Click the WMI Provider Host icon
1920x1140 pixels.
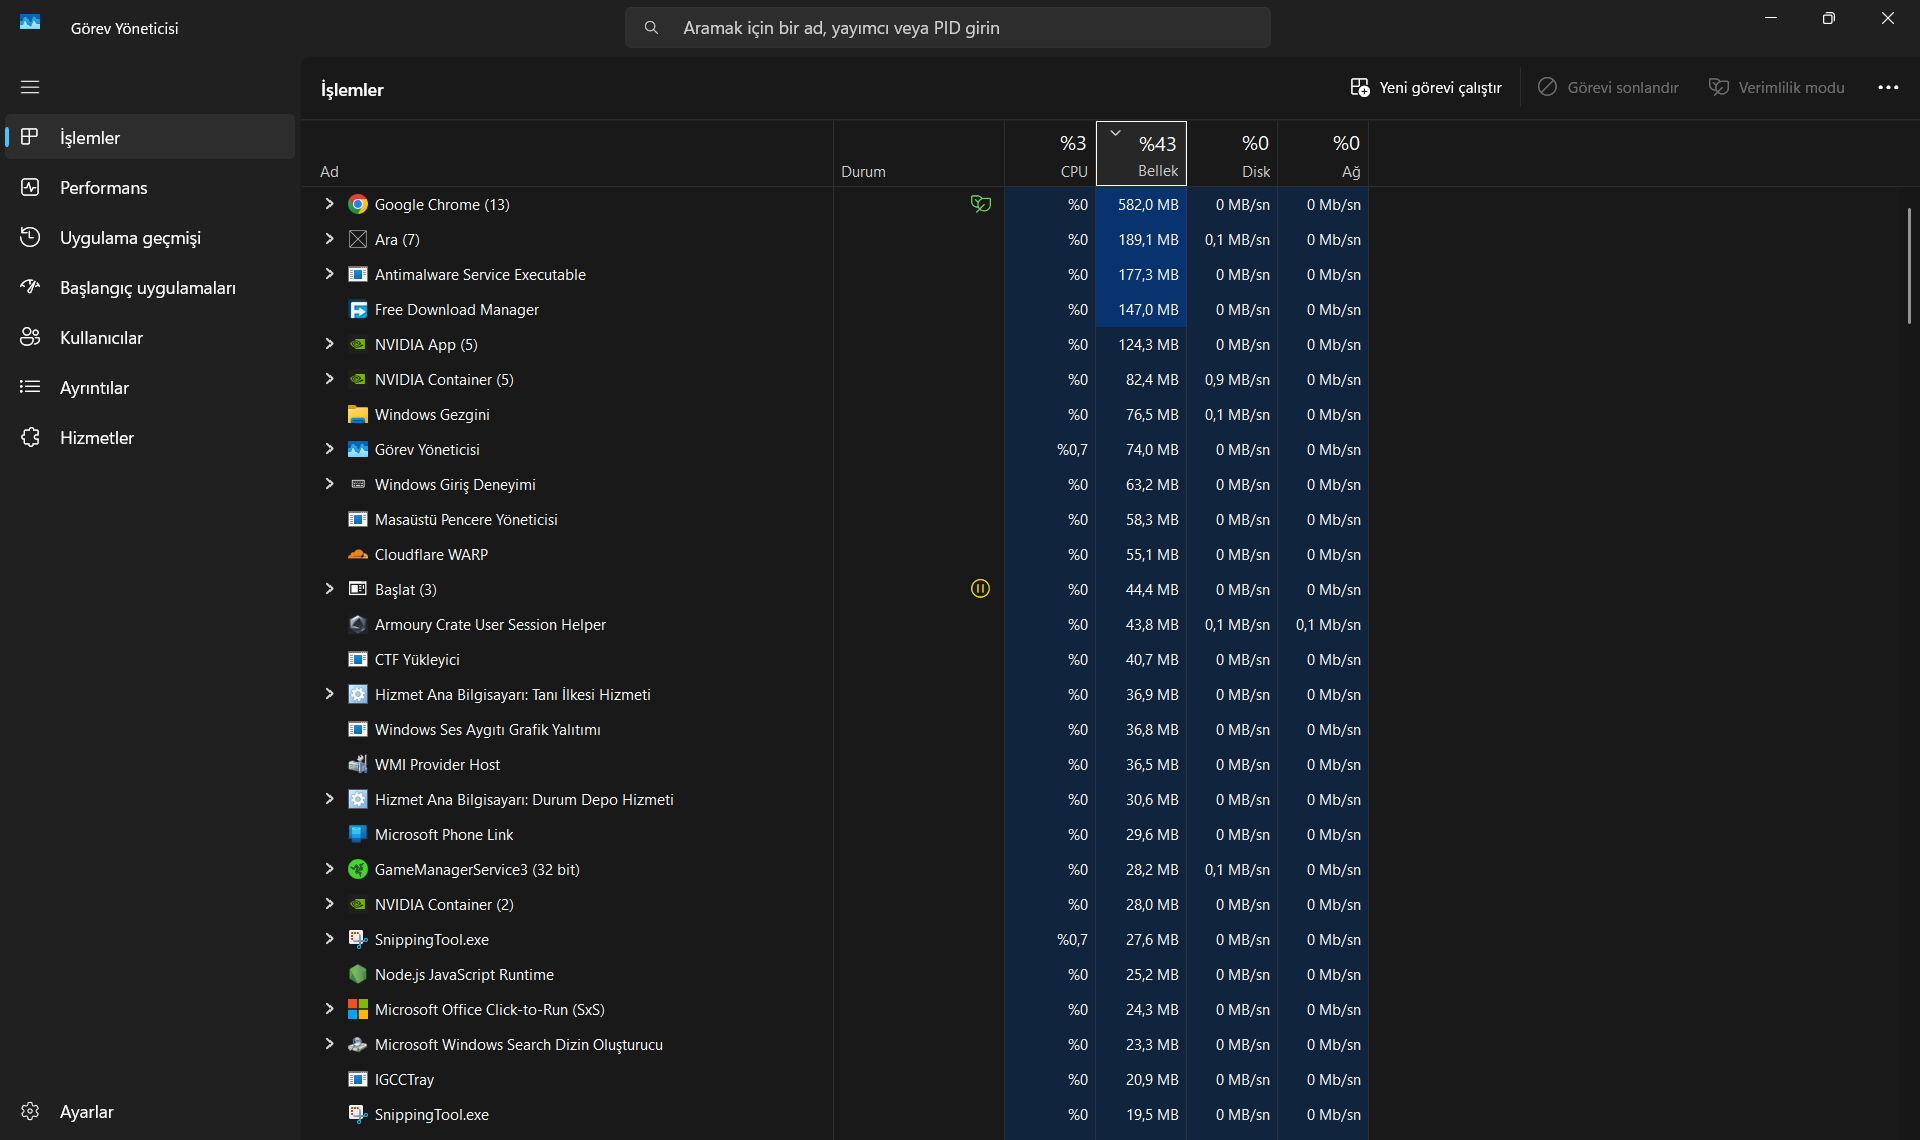tap(357, 765)
